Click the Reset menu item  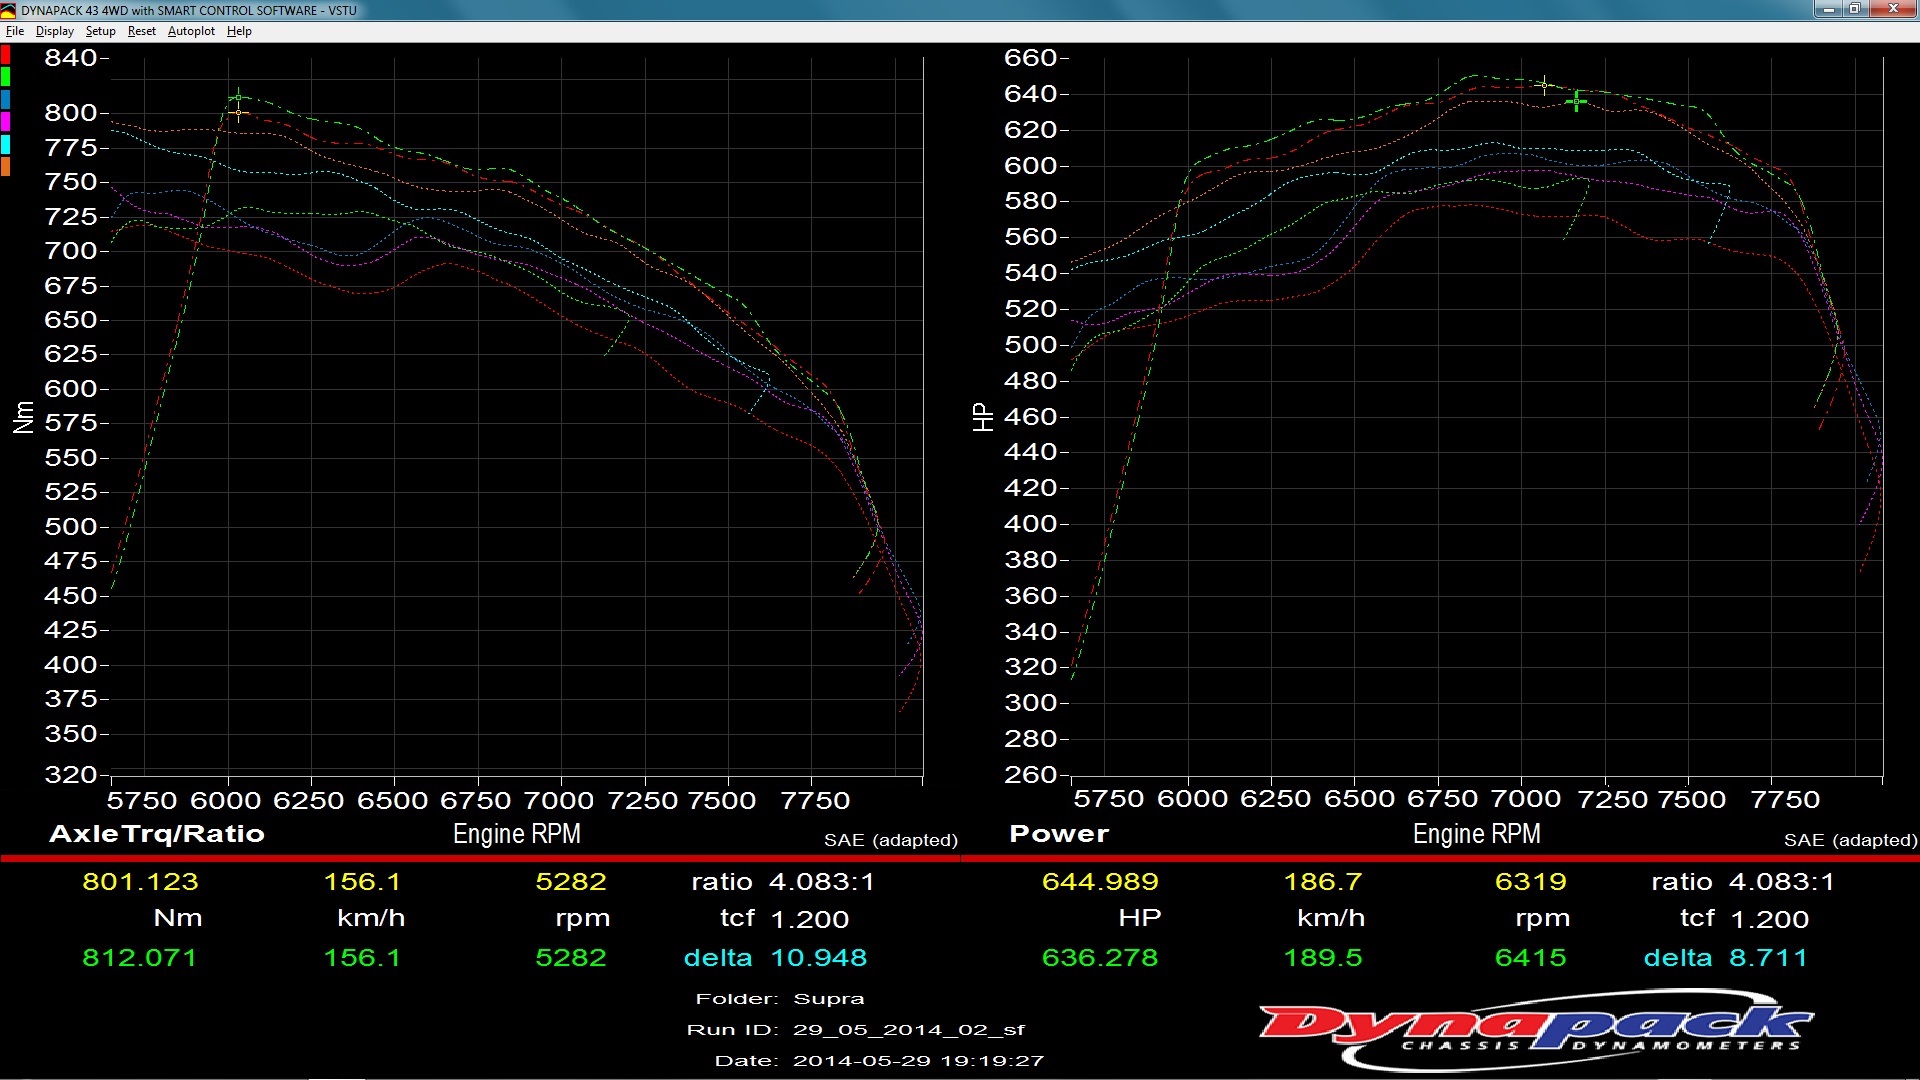pos(141,31)
